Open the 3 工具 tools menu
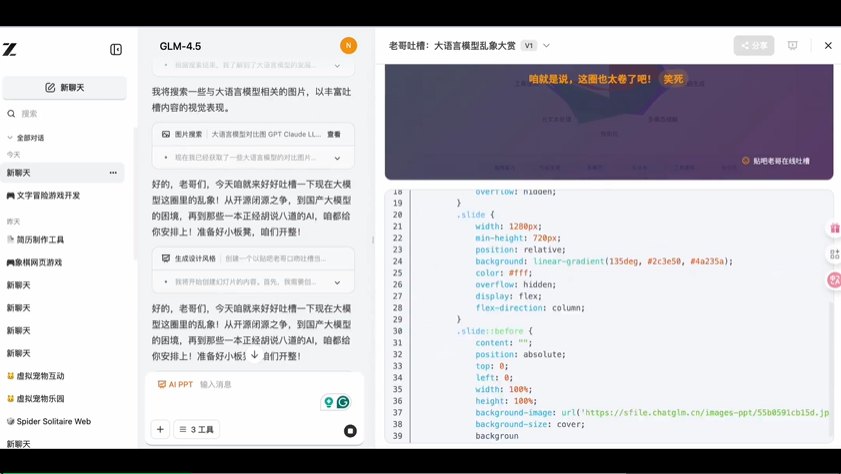Screen dimensions: 841x474 (x=196, y=429)
